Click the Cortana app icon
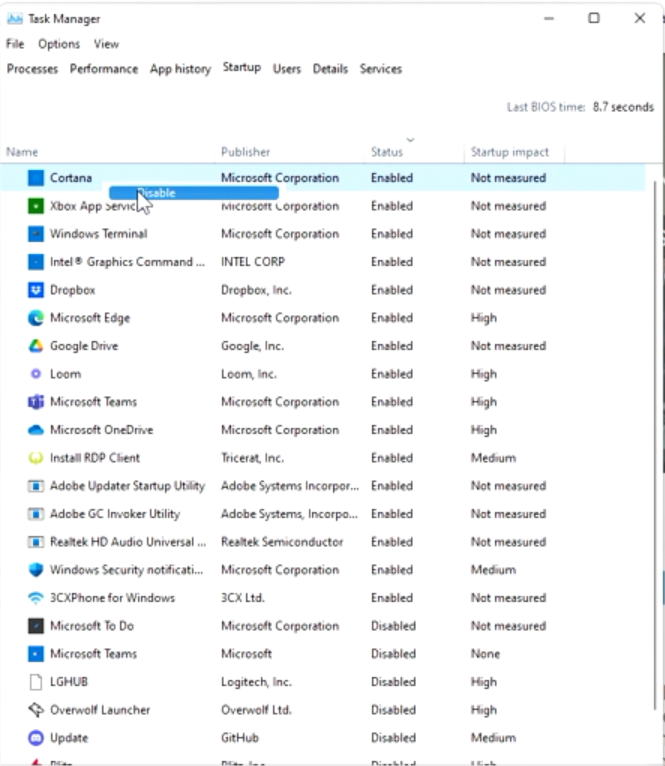The width and height of the screenshot is (665, 766). pyautogui.click(x=36, y=178)
